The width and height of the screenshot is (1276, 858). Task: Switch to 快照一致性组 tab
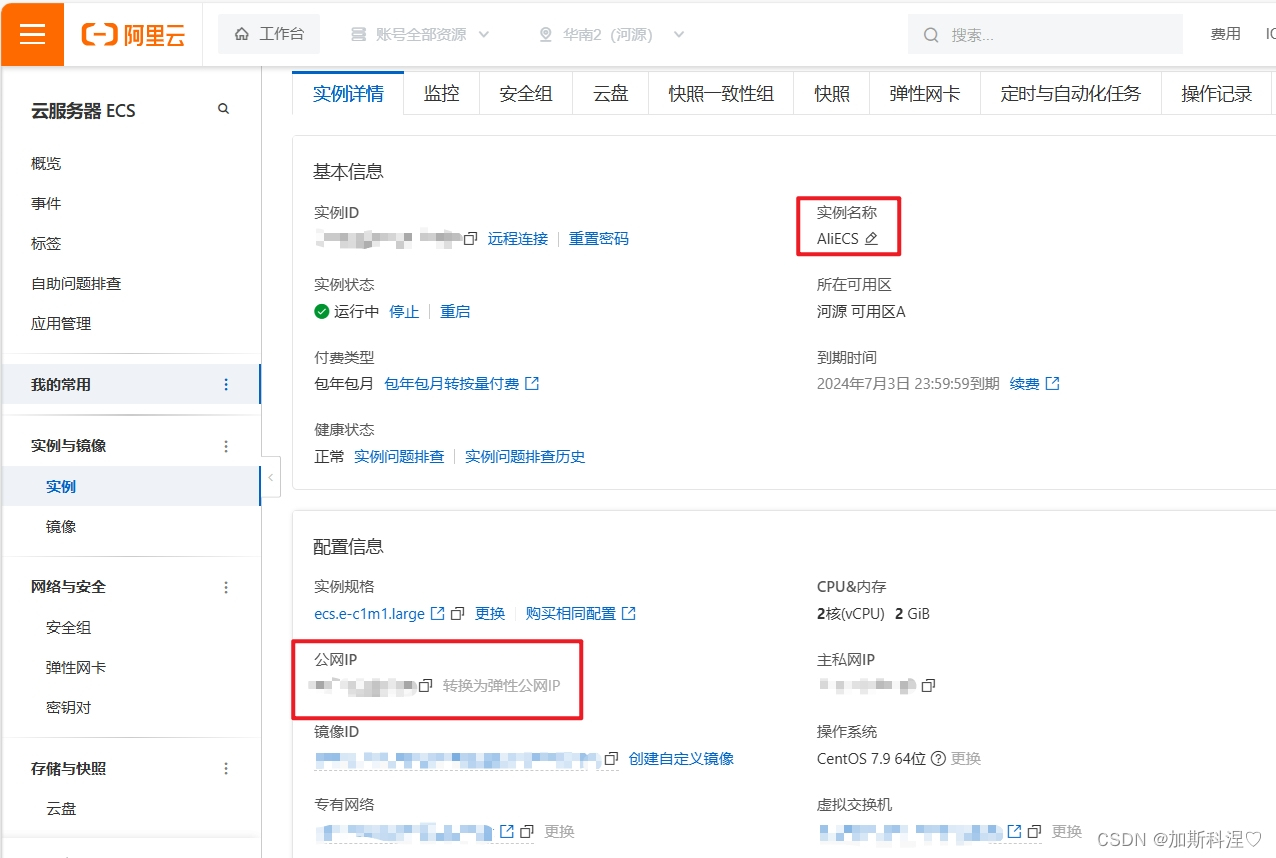click(x=721, y=94)
